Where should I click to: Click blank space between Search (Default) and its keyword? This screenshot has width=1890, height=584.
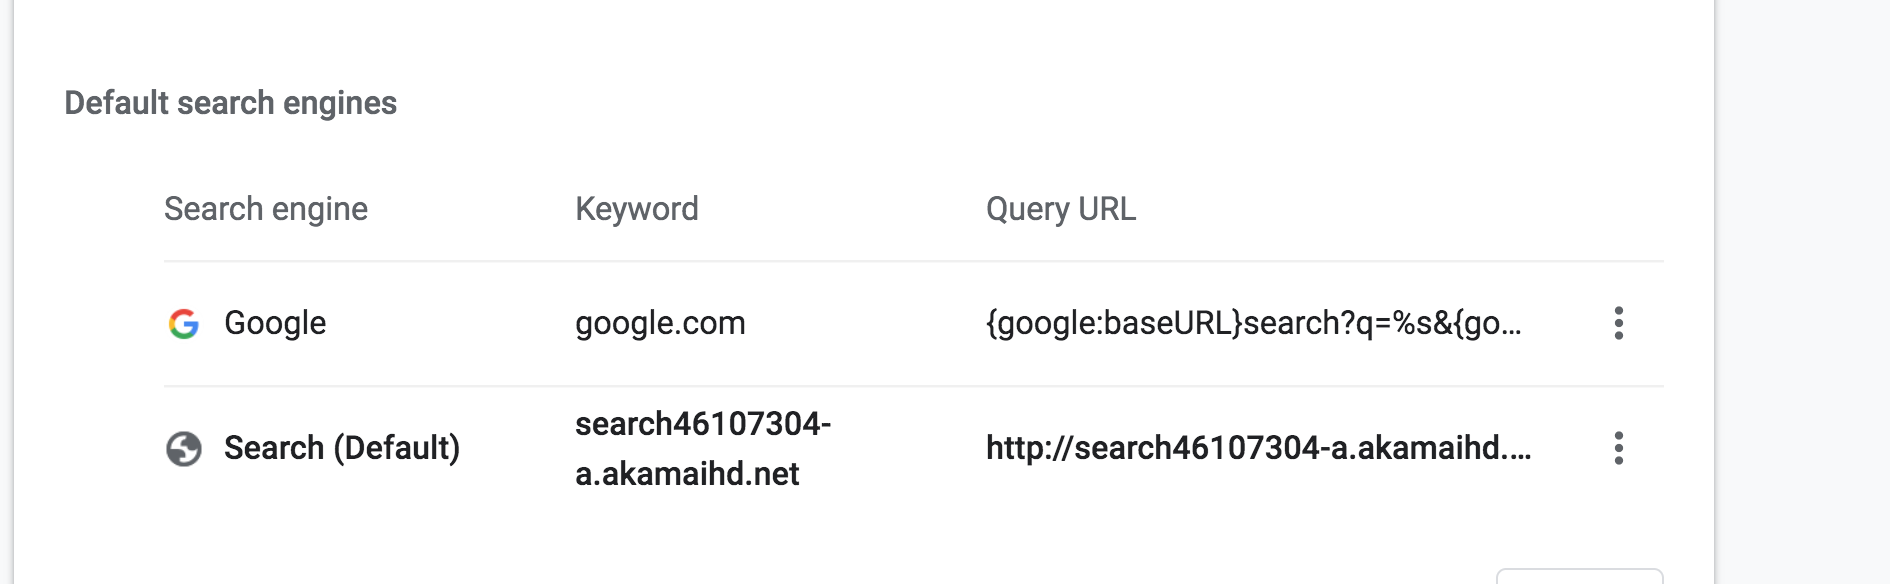(x=518, y=448)
